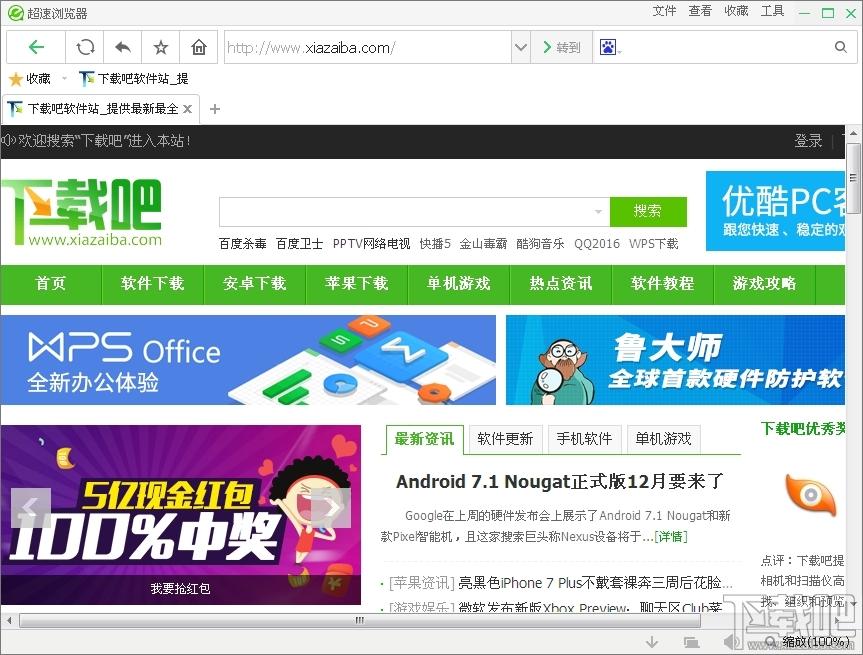863x655 pixels.
Task: Click the 下载吧 site logo
Action: [x=81, y=212]
